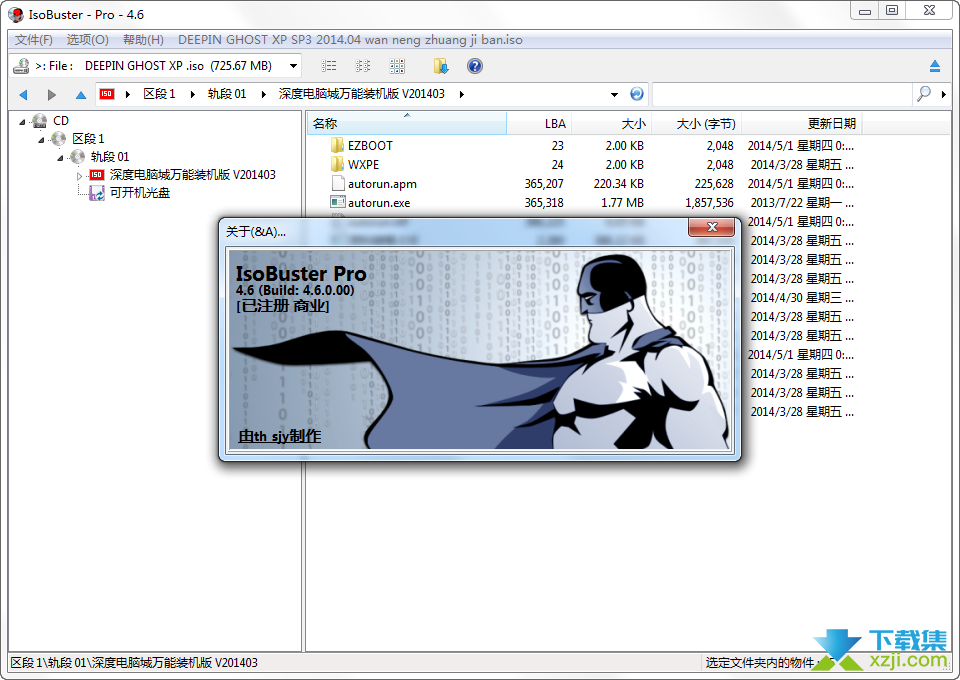Image resolution: width=960 pixels, height=680 pixels.
Task: Expand breadcrumb arrow after 深度电脑城万能装机版 V201403
Action: click(462, 94)
